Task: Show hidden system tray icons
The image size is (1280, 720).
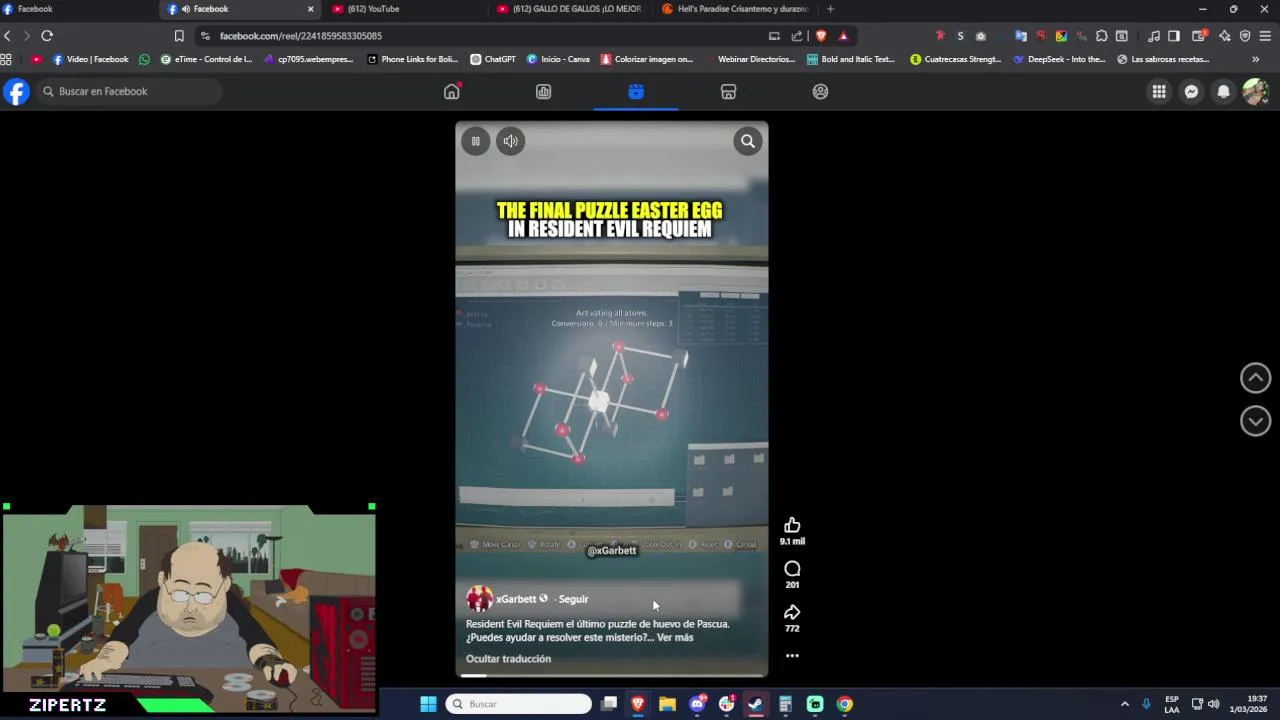Action: 1124,704
